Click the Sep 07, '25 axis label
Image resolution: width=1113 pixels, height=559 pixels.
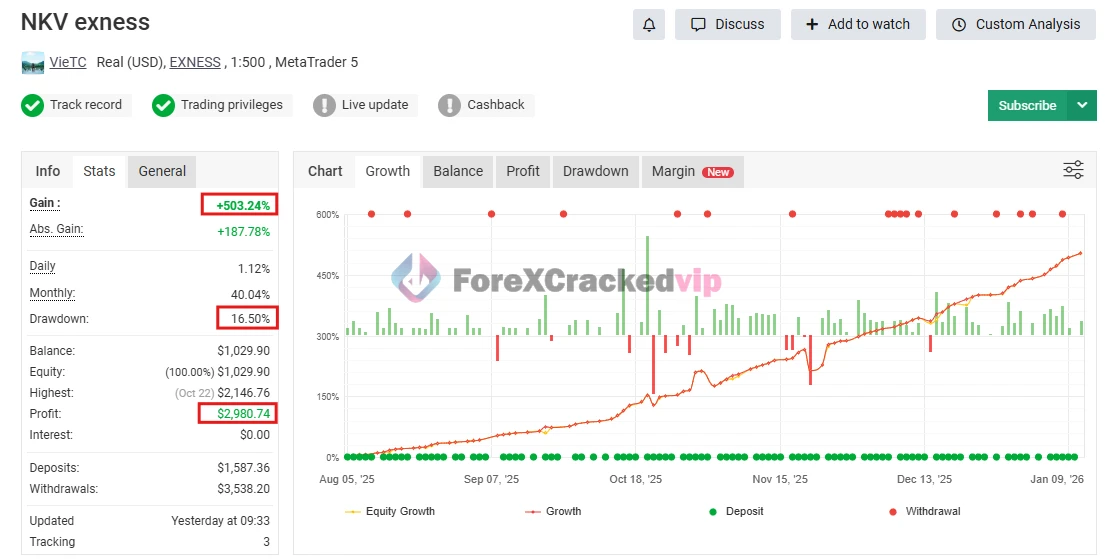491,480
